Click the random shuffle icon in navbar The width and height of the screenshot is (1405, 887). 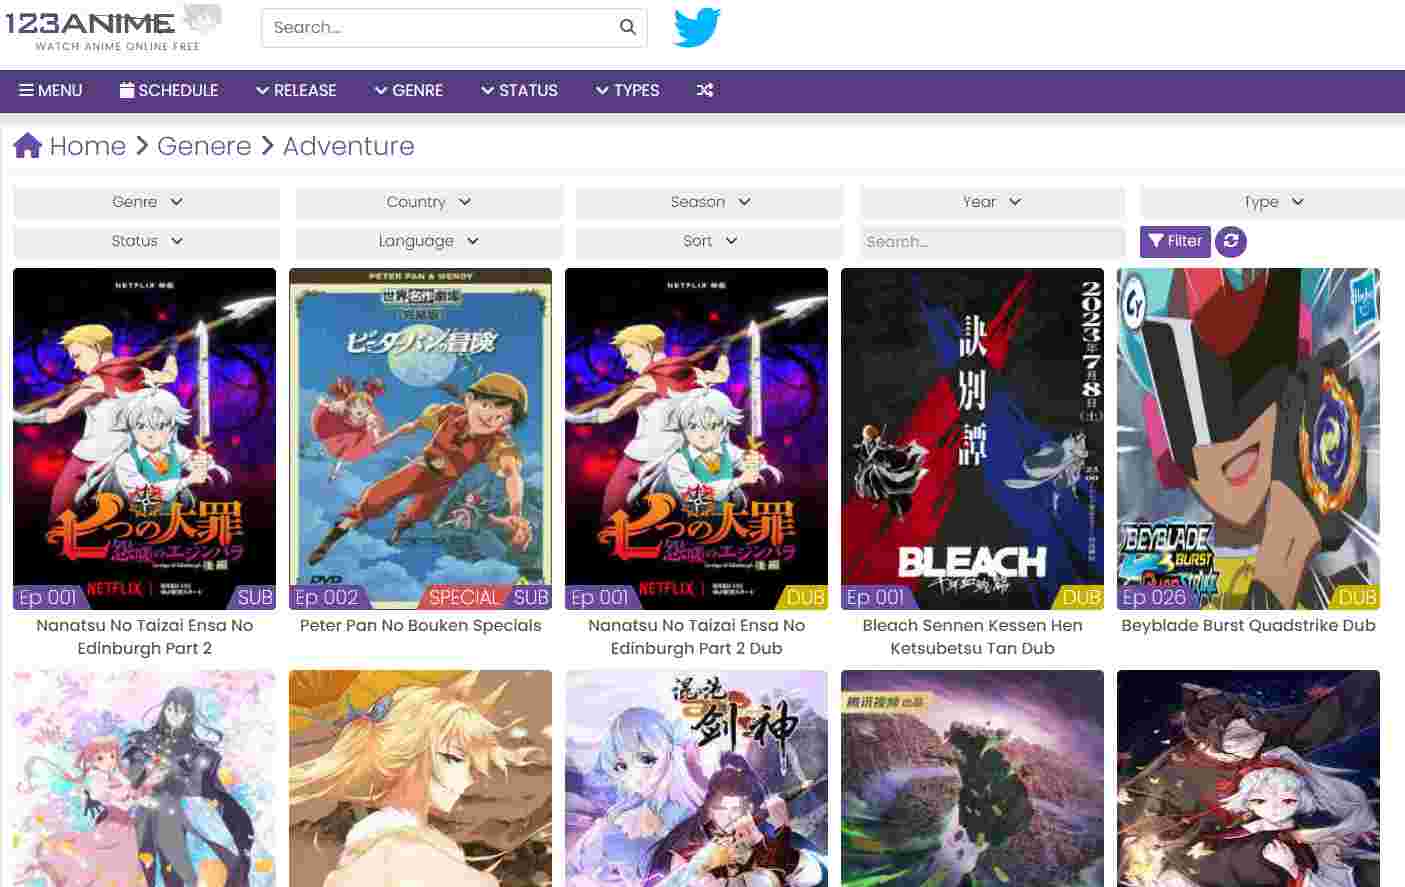705,90
